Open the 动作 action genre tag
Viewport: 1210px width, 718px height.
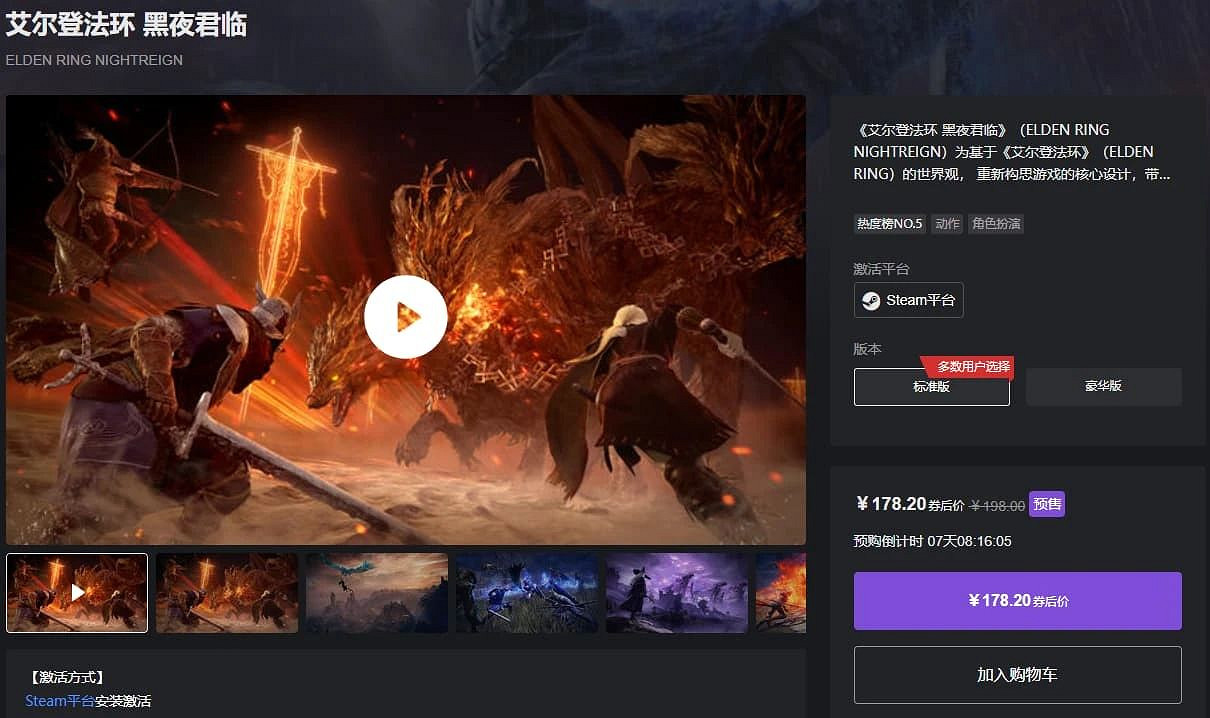pos(947,224)
